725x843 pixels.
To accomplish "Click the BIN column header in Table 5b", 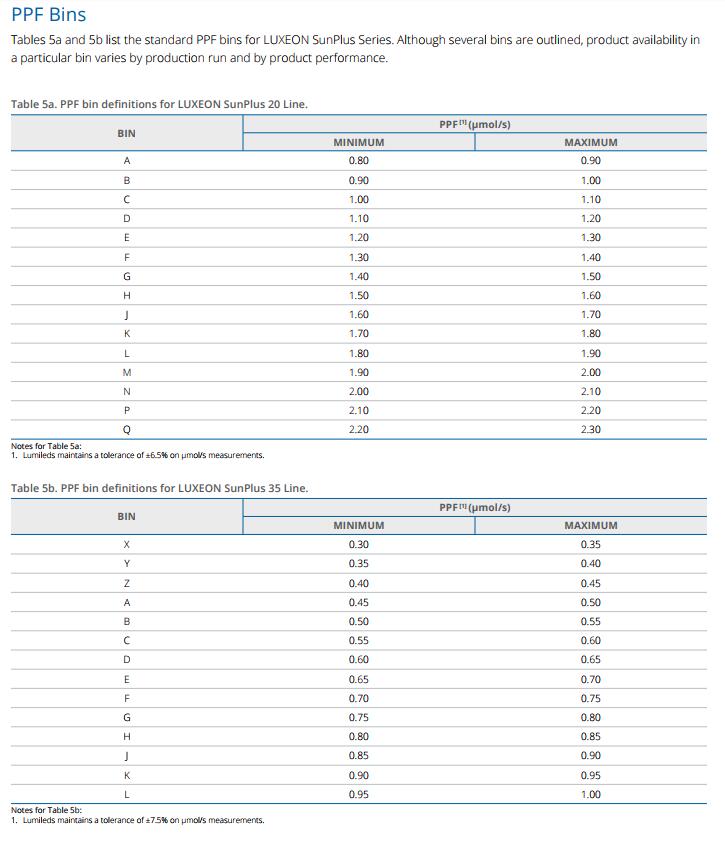I will (x=126, y=517).
